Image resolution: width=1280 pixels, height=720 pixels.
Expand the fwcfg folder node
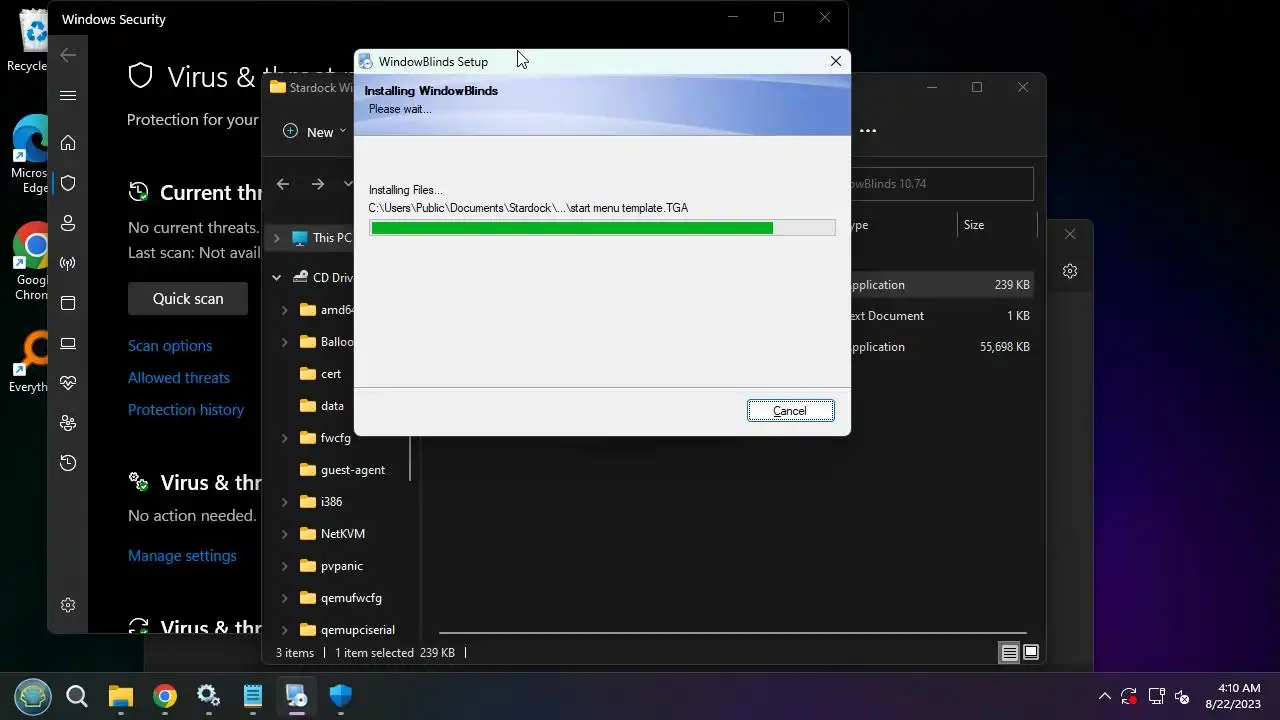point(285,438)
